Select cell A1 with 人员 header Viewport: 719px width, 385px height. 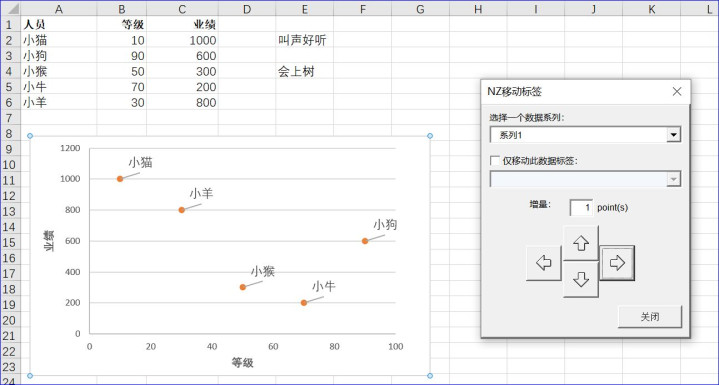point(59,25)
